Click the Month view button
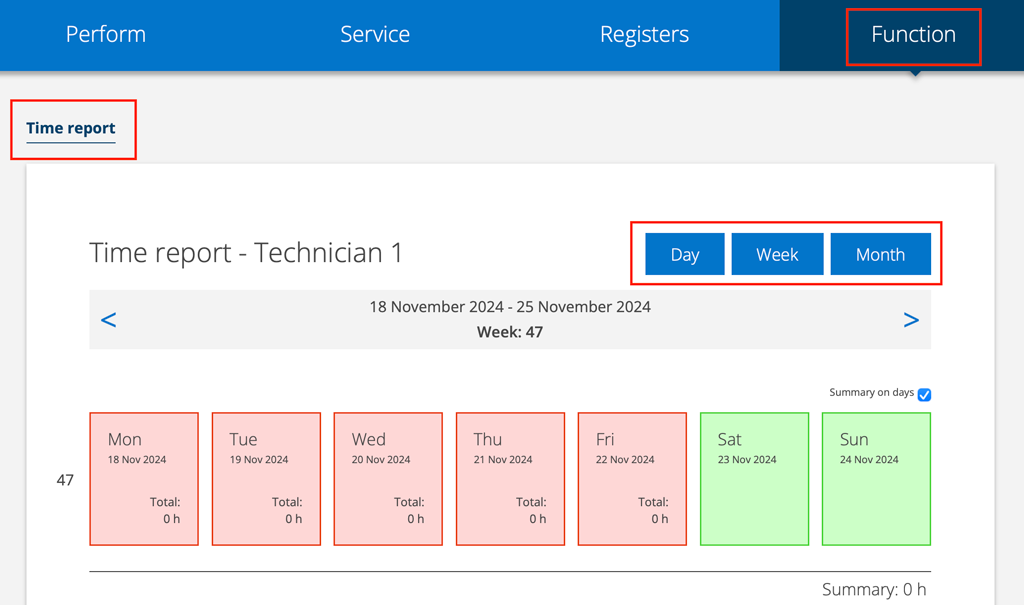Screen dimensions: 1024x605 pyautogui.click(x=880, y=254)
